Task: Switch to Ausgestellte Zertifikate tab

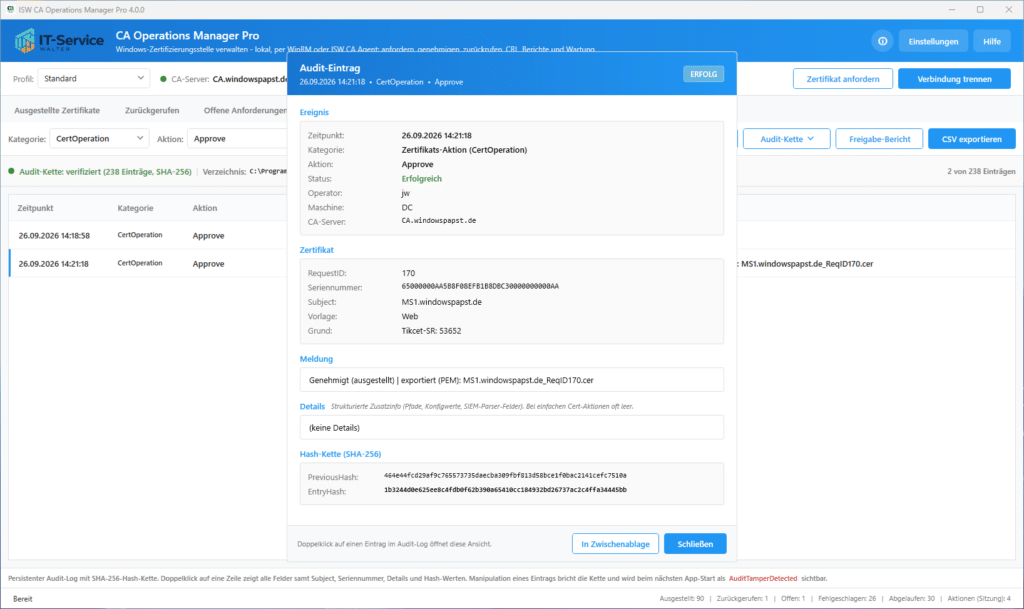Action: 57,110
